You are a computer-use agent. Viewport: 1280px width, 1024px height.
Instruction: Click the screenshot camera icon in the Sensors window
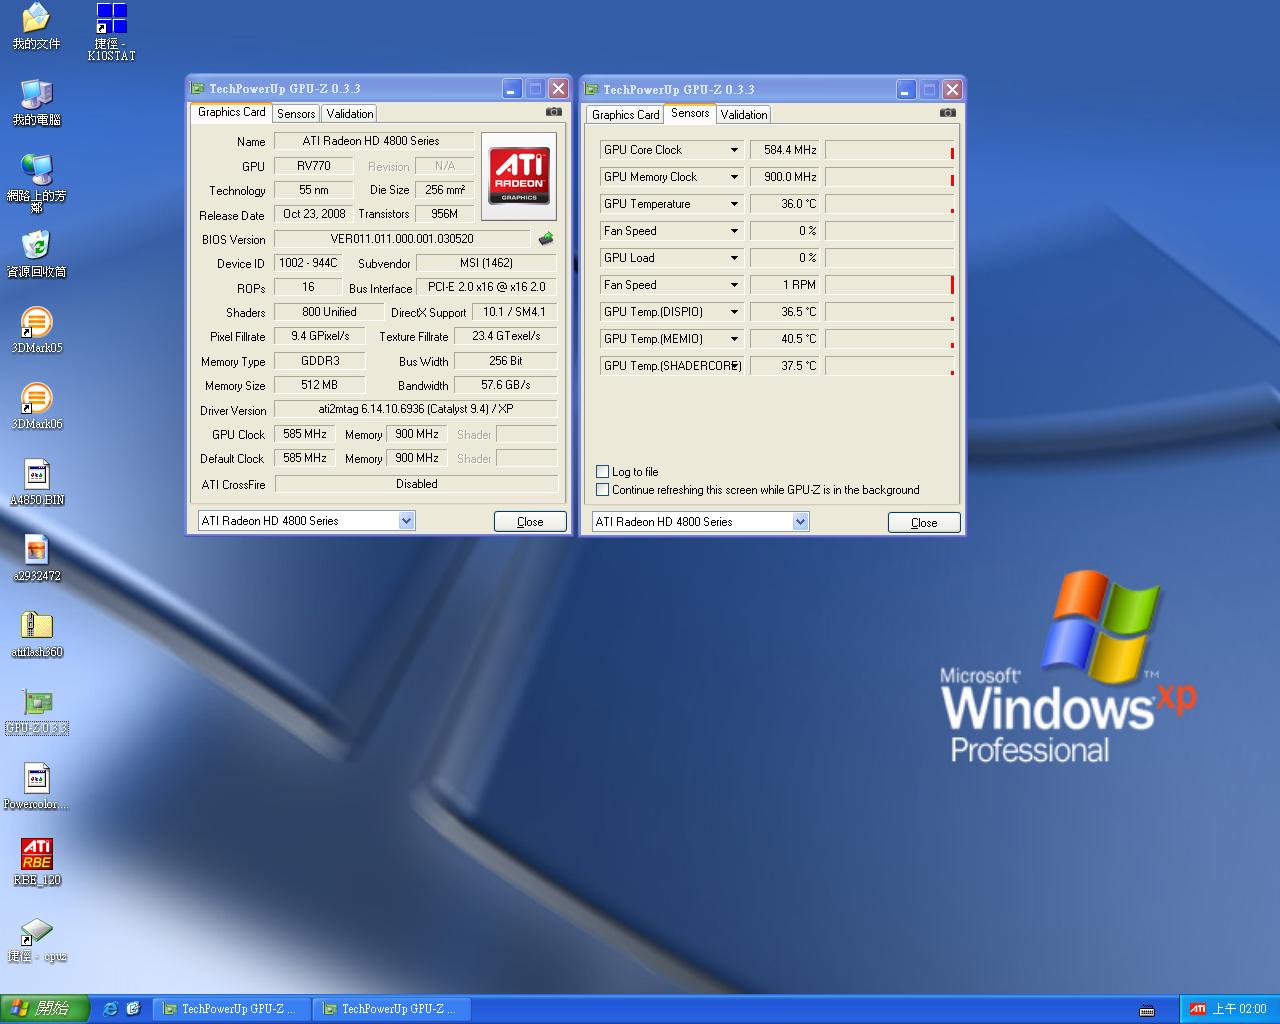tap(947, 113)
